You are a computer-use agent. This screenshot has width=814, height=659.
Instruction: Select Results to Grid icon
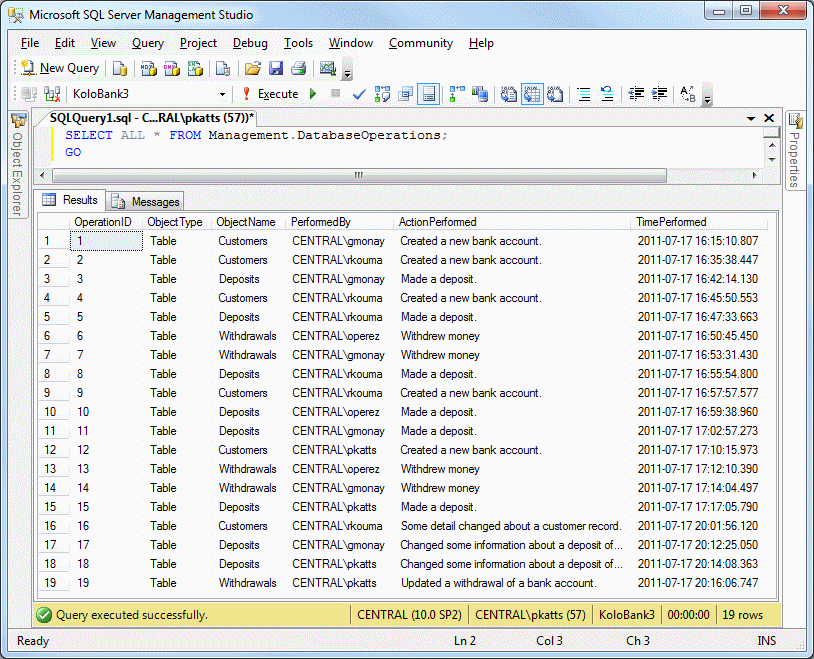click(532, 94)
